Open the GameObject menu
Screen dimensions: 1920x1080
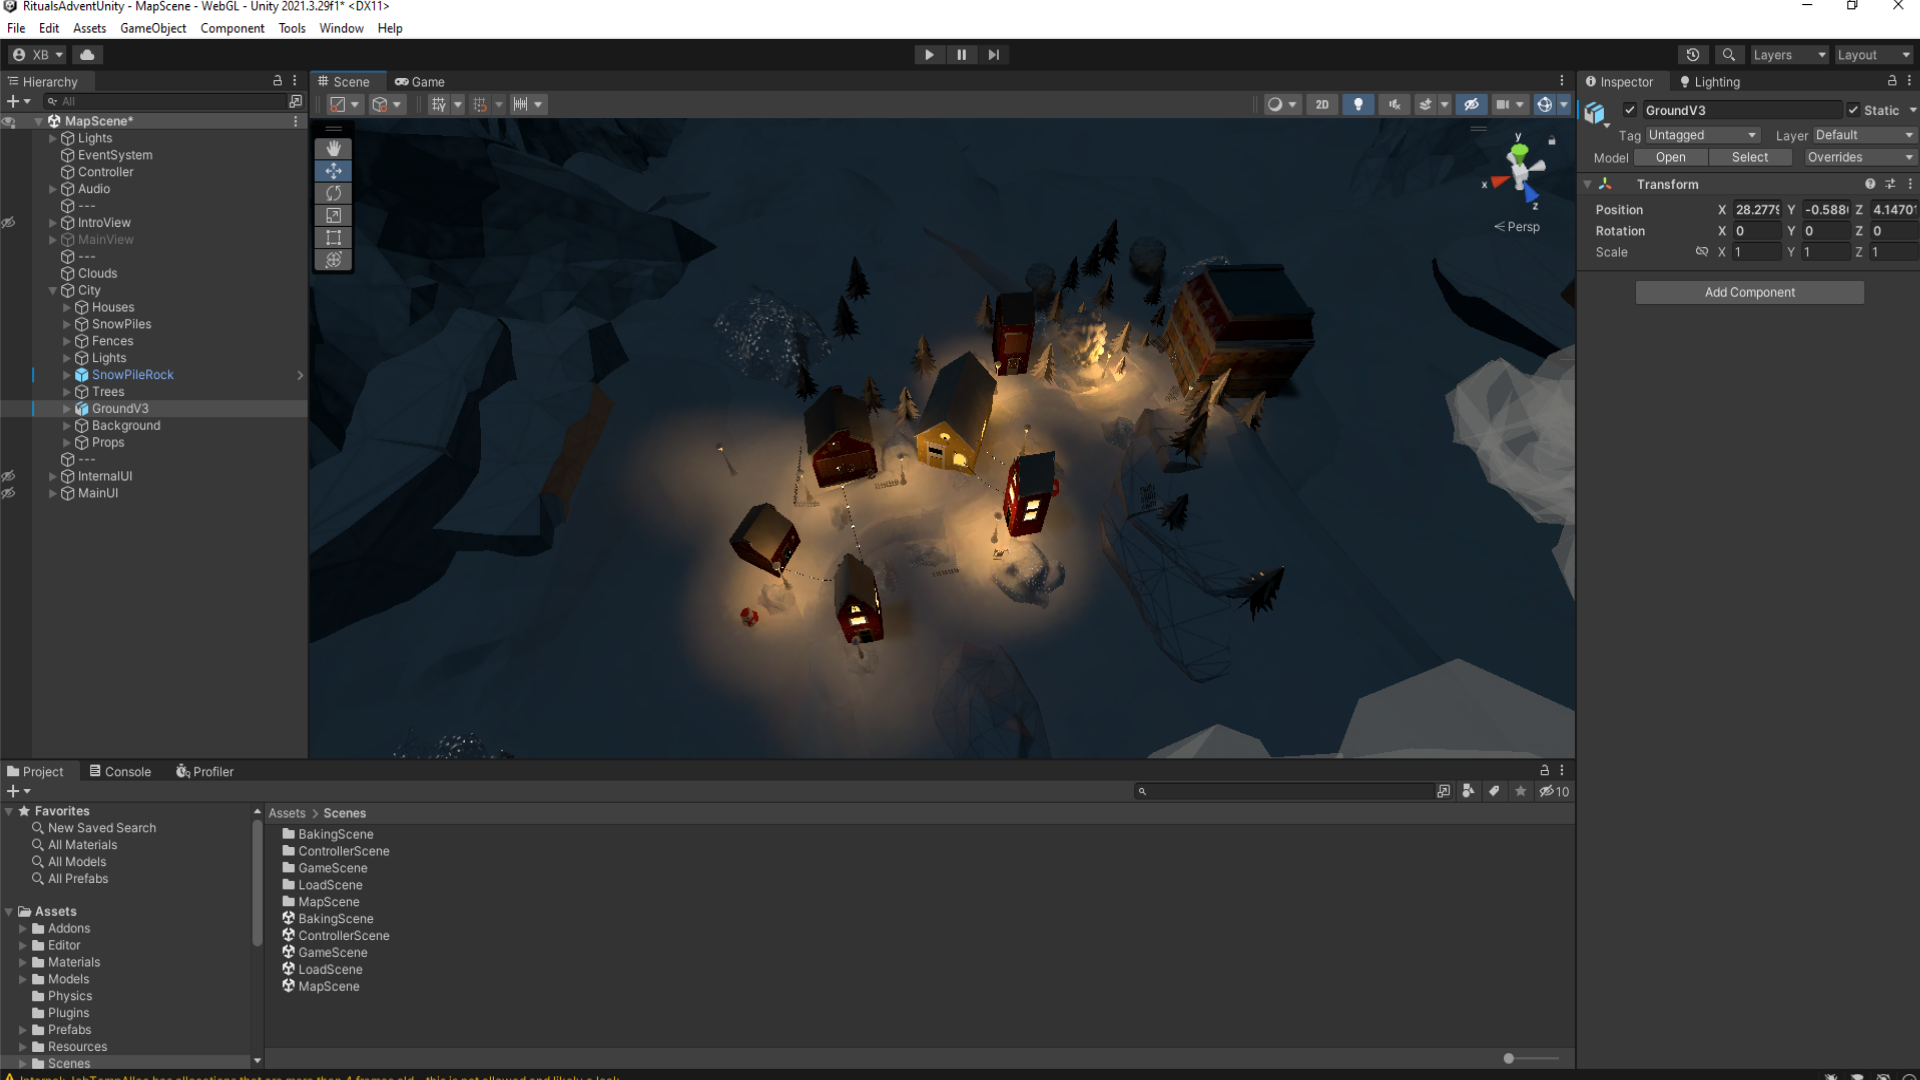(x=153, y=28)
